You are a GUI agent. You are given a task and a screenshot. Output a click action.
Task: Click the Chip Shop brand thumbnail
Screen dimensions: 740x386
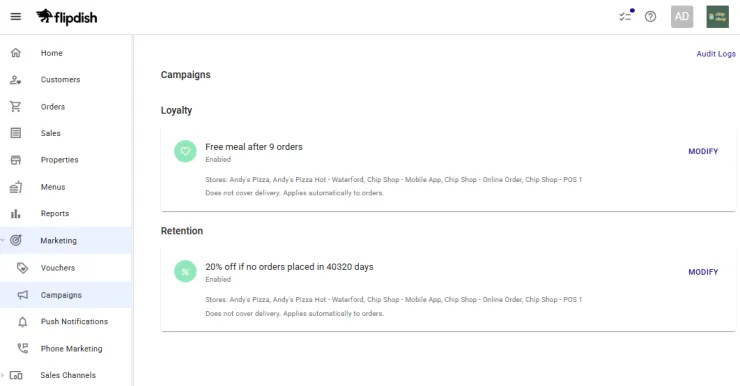(717, 17)
